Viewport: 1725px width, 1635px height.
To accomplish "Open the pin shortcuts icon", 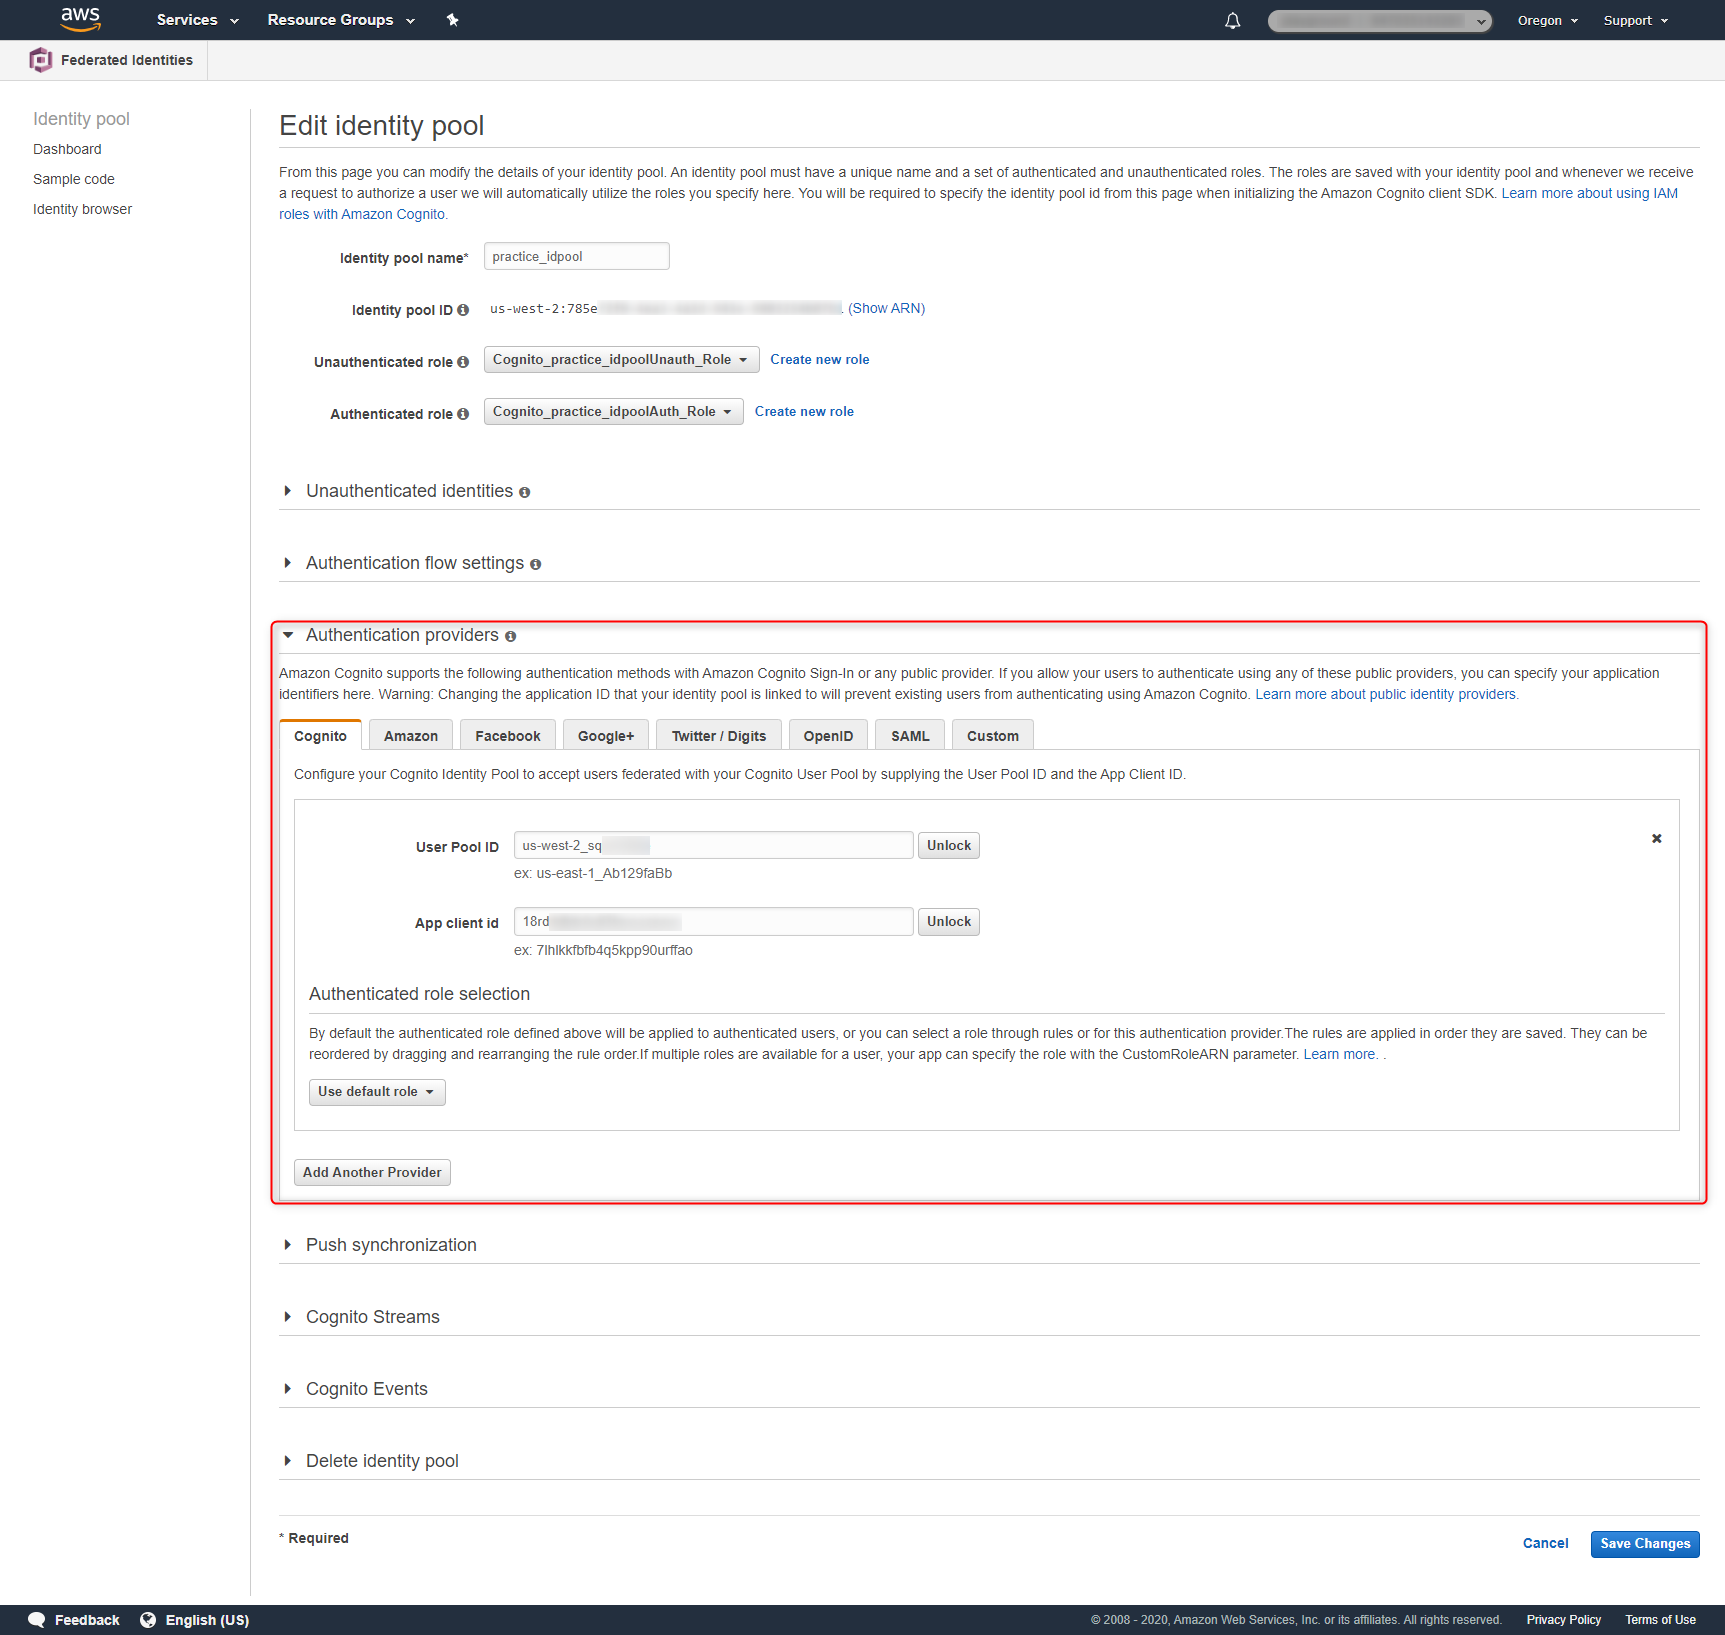I will (452, 20).
